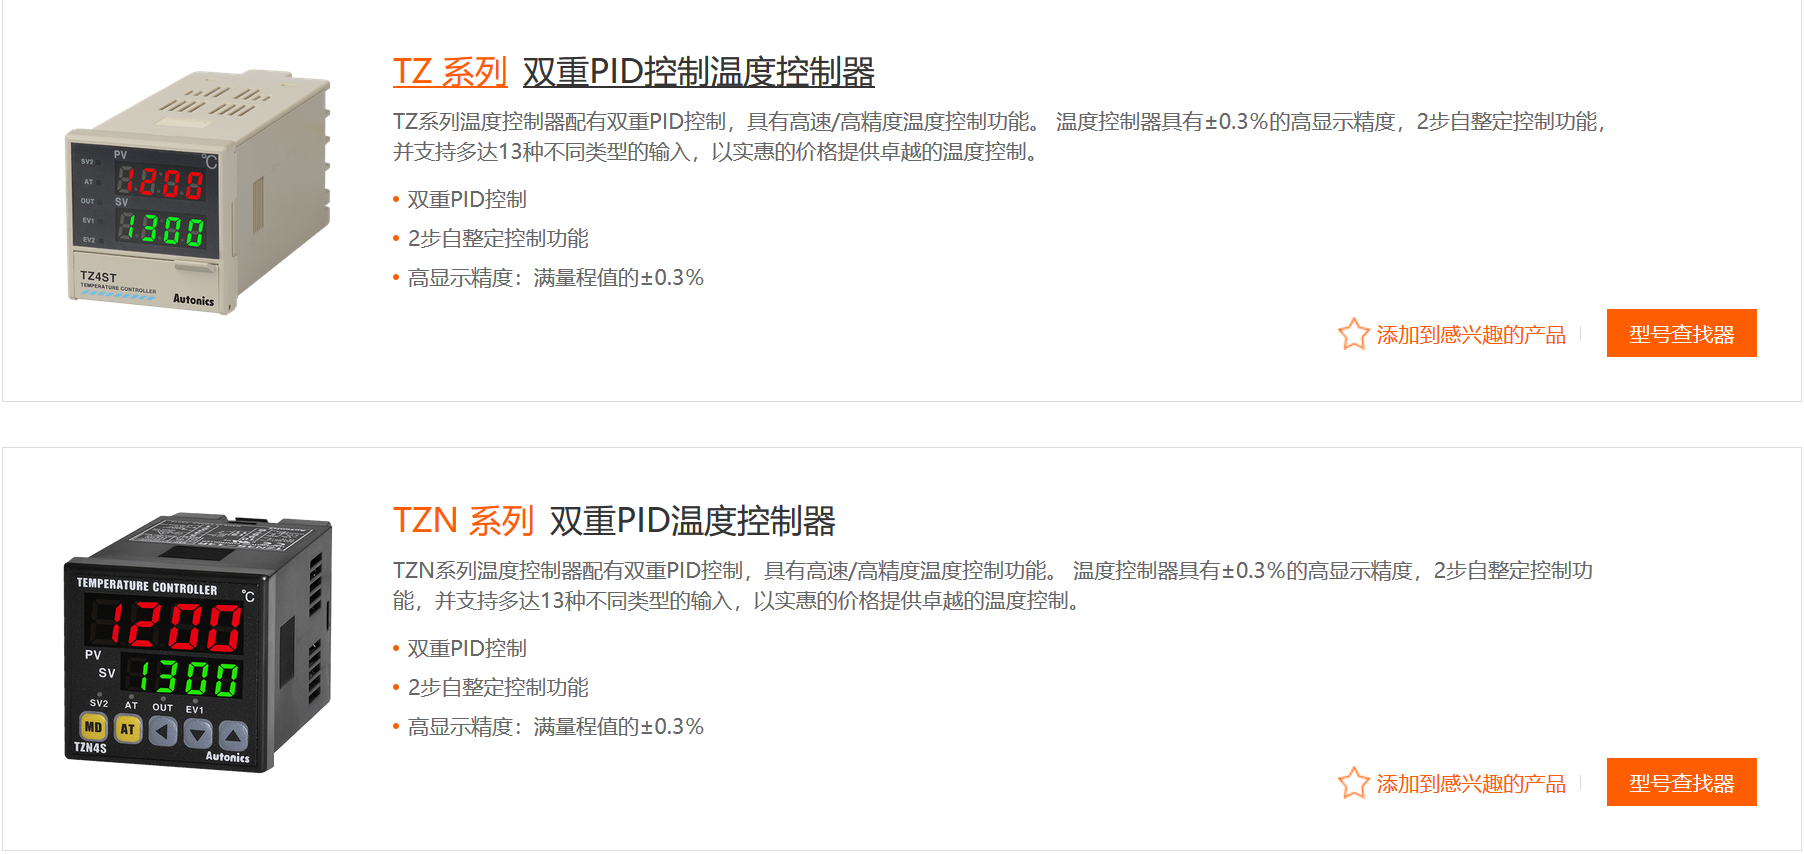Open the orange "TZN 系列" title link

[463, 521]
